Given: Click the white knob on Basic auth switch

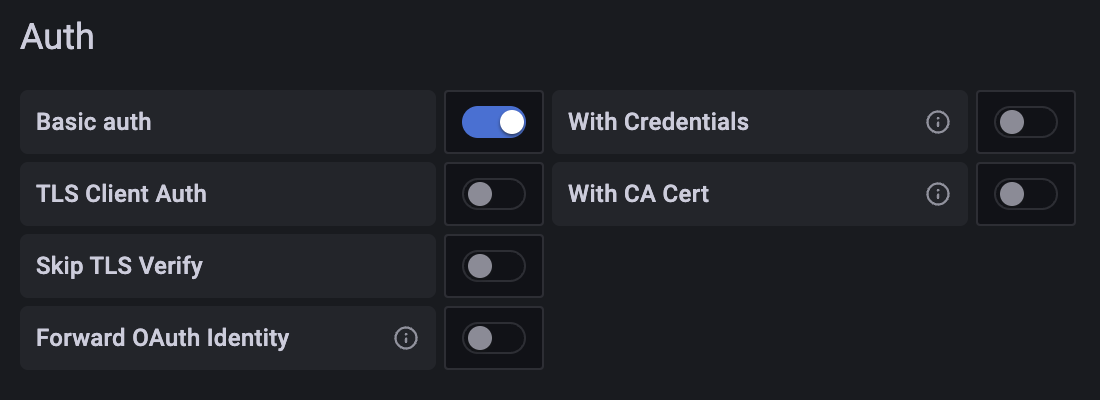Looking at the screenshot, I should [512, 122].
